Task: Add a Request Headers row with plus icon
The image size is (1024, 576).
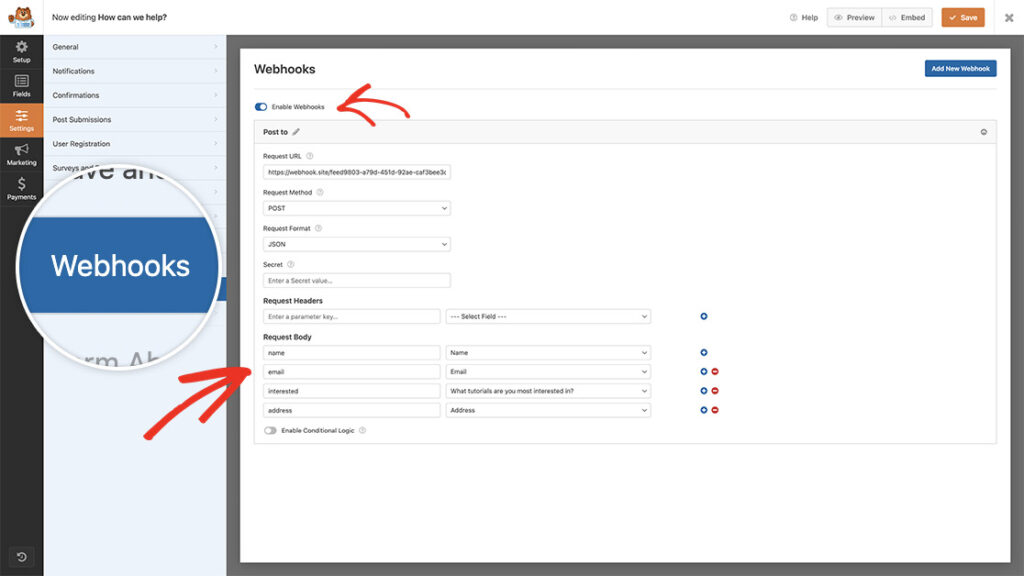Action: pos(704,316)
